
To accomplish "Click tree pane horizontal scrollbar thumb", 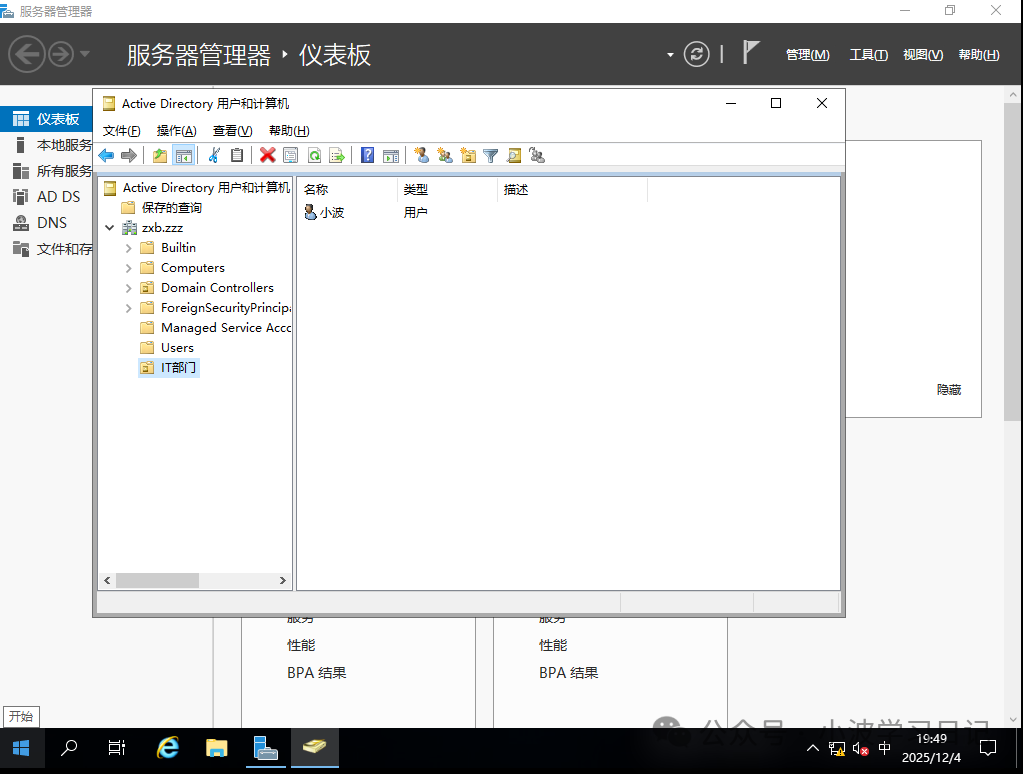I will click(157, 580).
